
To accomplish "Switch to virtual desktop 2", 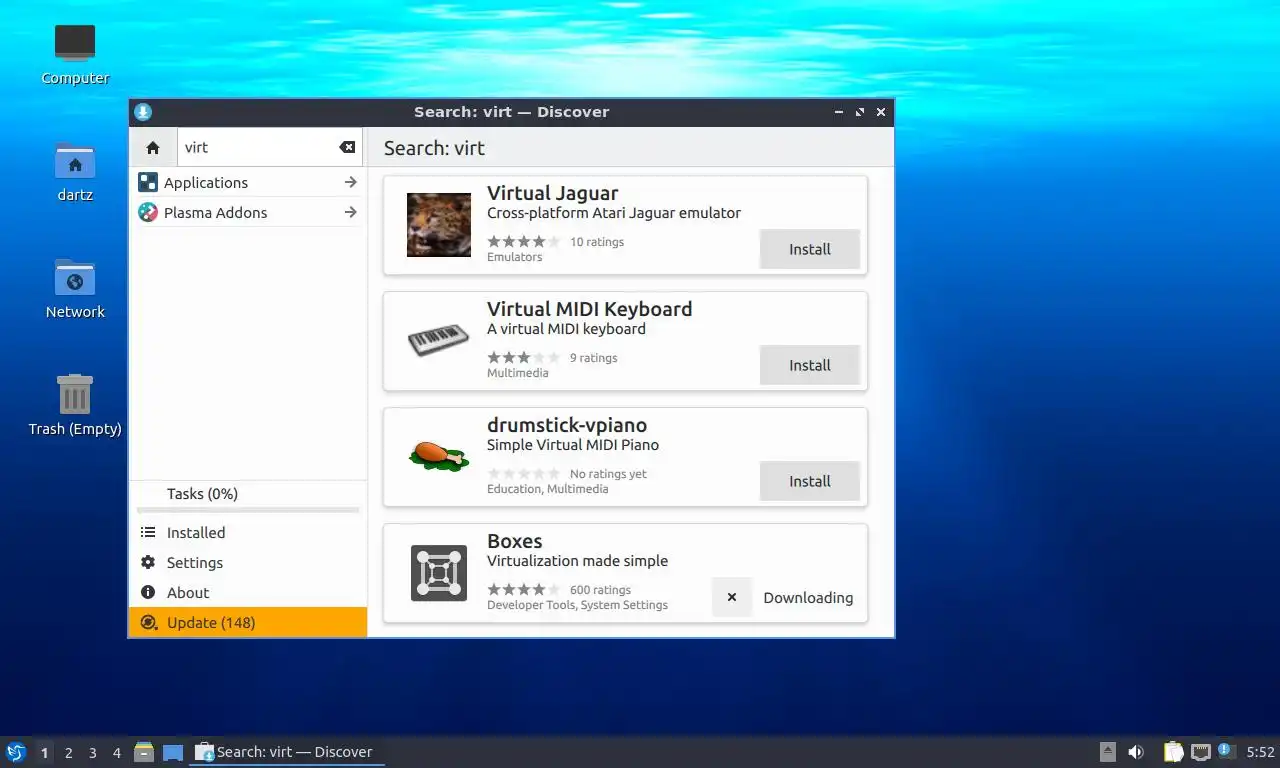I will point(68,752).
